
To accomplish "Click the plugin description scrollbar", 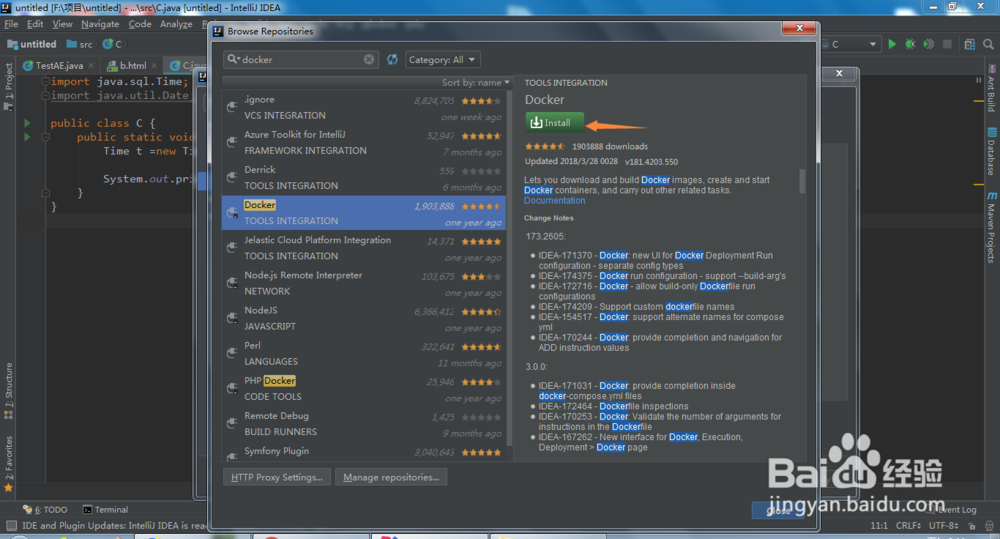I will (802, 181).
